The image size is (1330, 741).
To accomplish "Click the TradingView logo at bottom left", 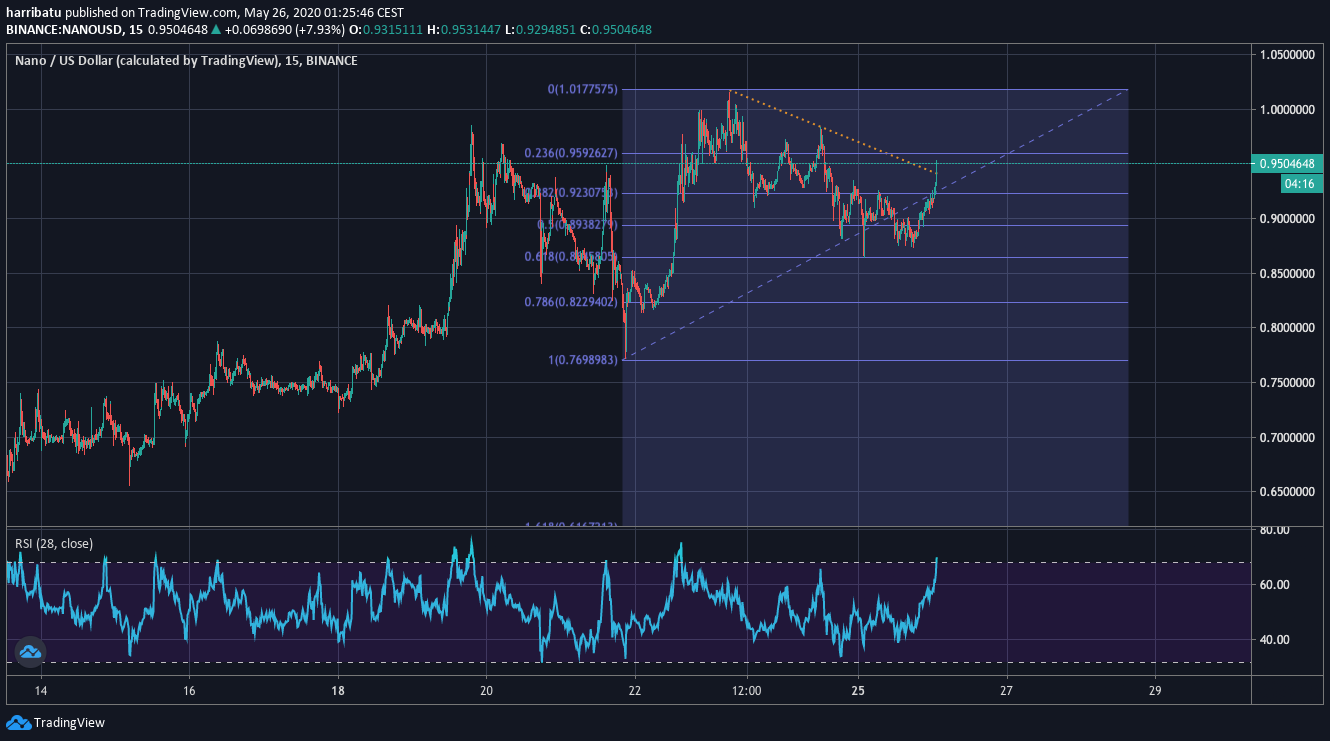I will point(56,722).
